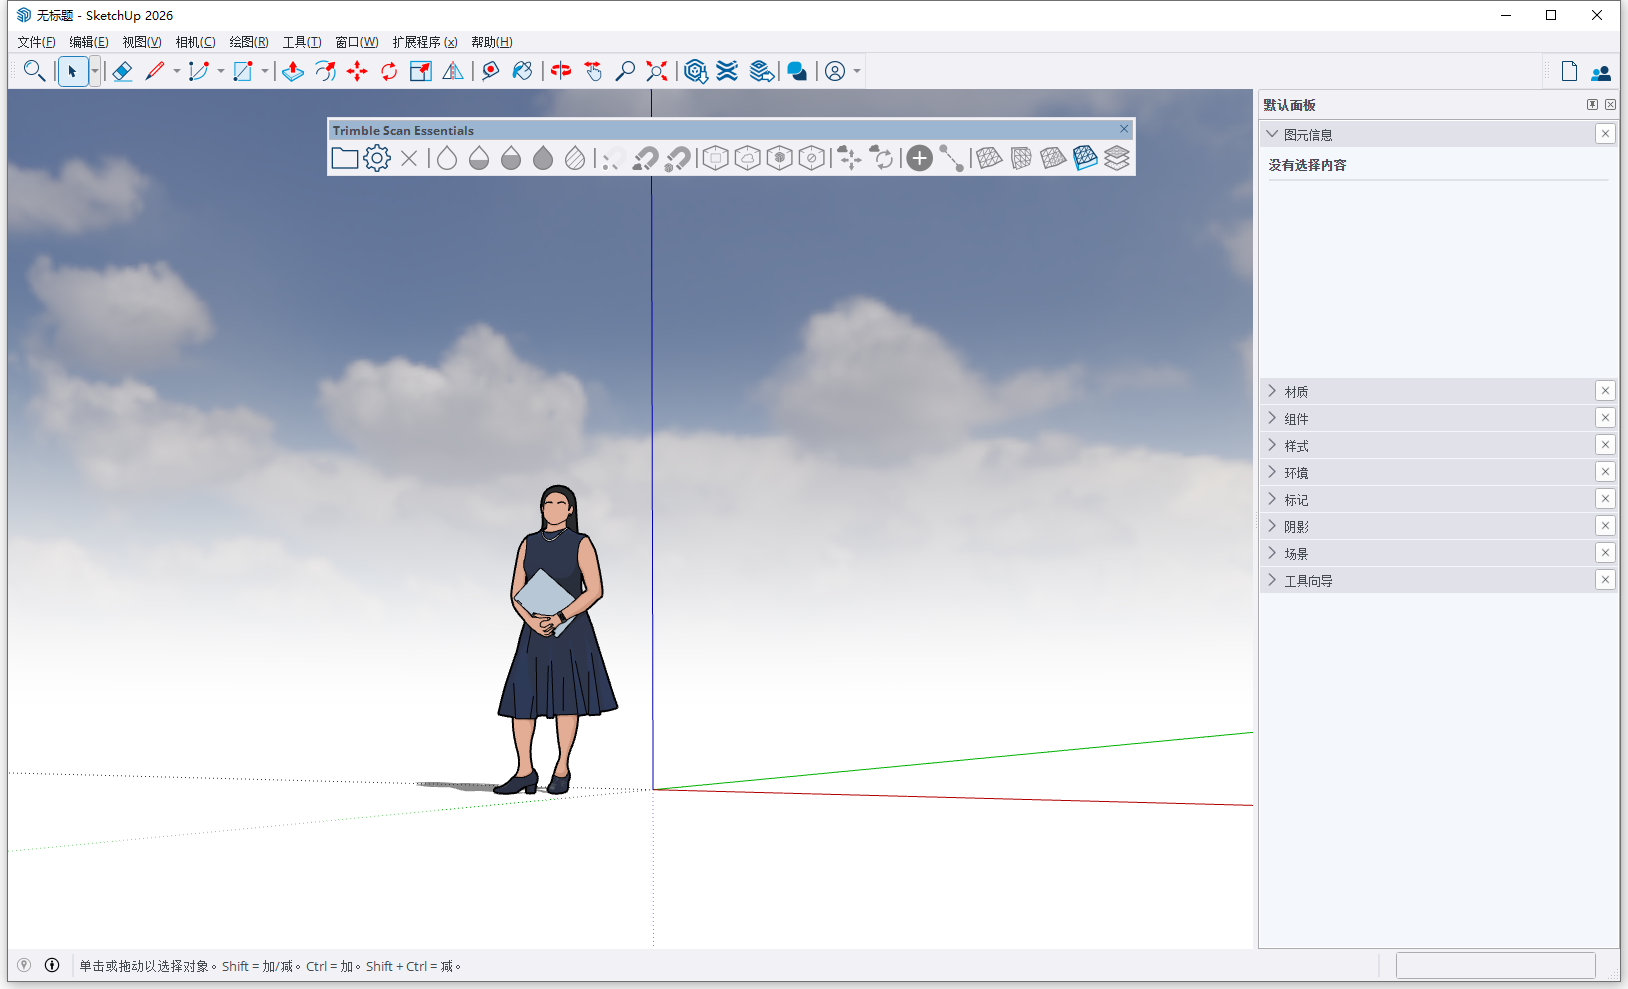Choose the Move tool with red arrows

pos(357,71)
